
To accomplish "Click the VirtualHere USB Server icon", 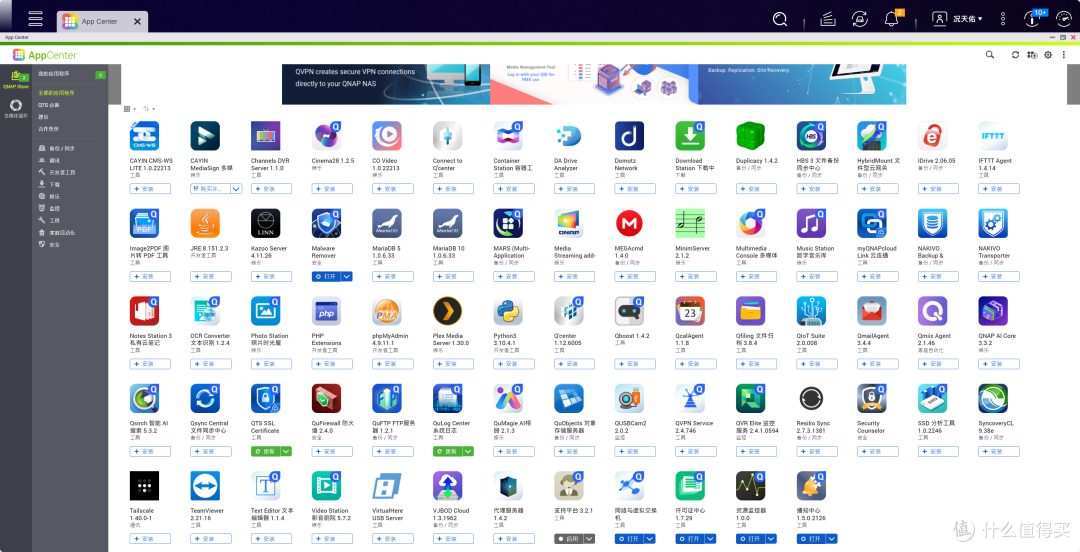I will point(387,486).
